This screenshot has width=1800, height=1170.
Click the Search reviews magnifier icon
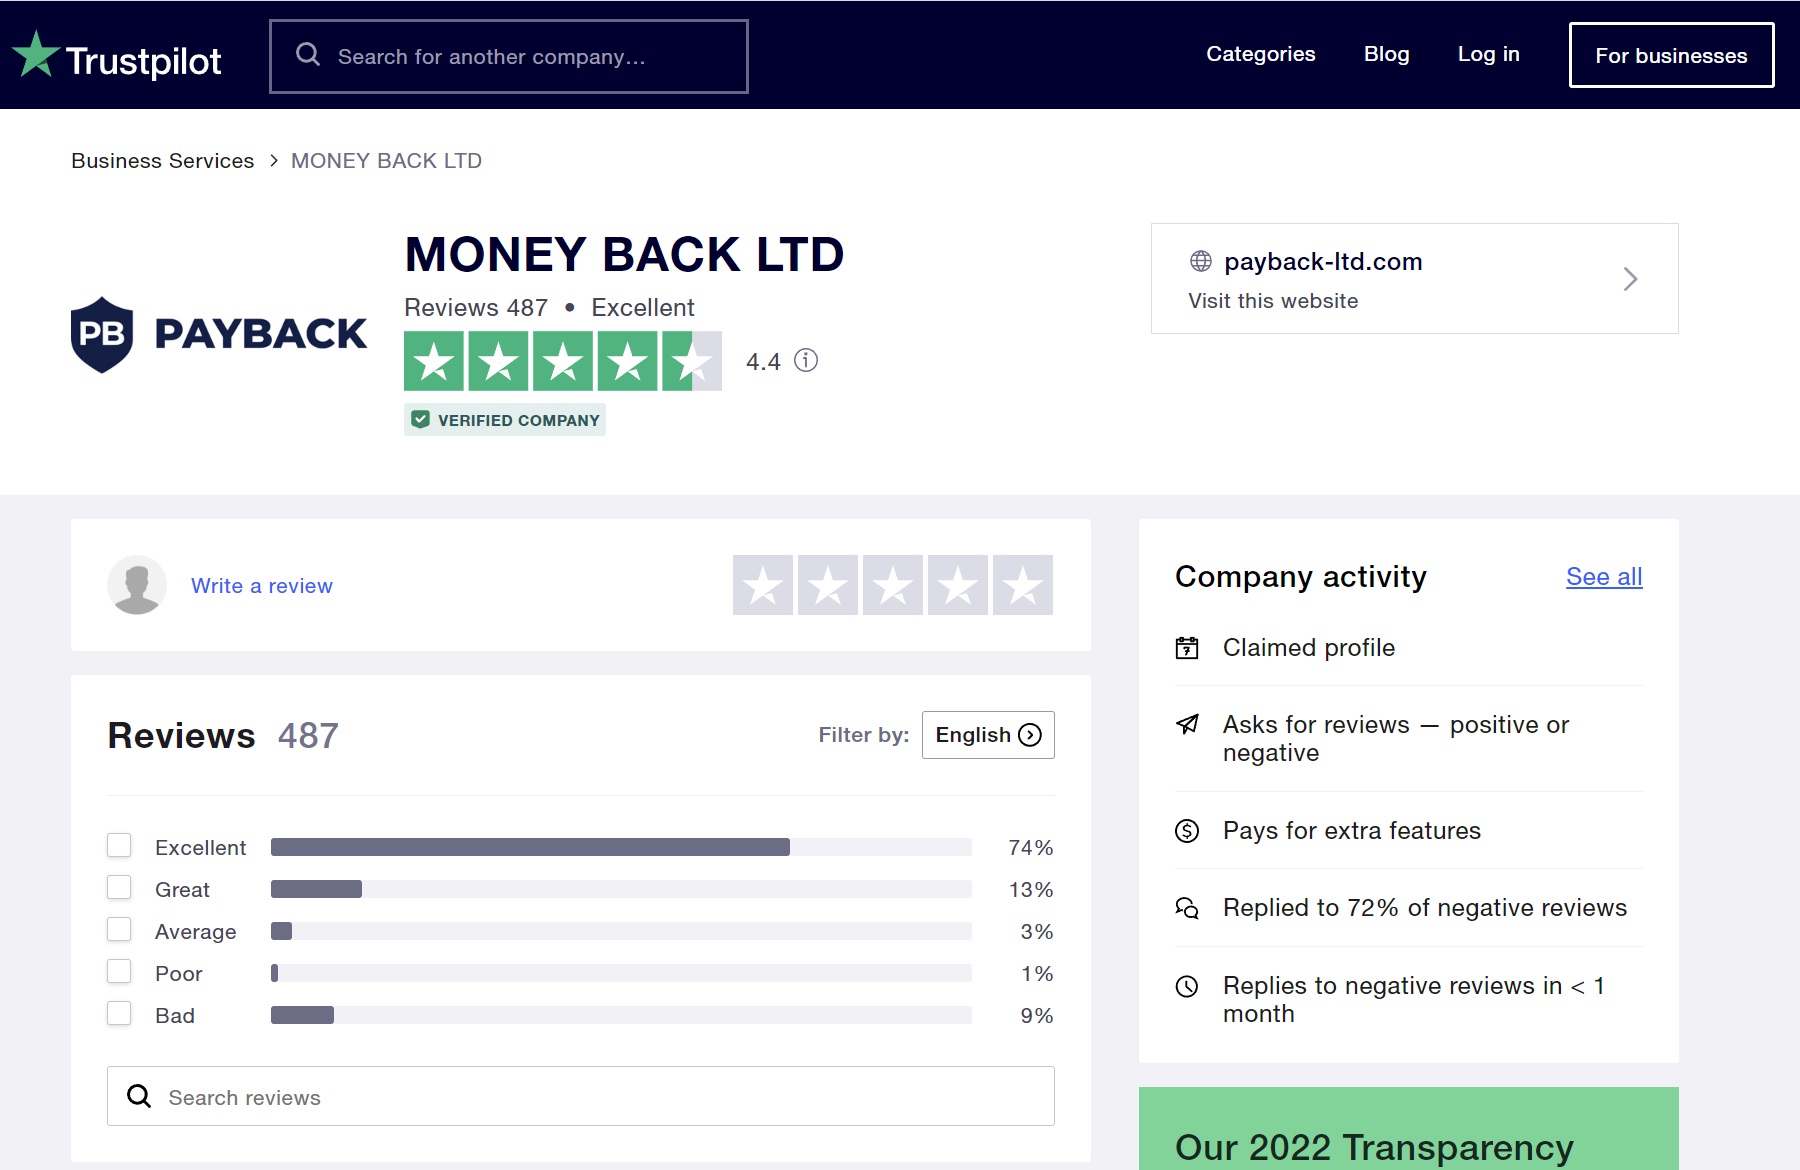pyautogui.click(x=139, y=1096)
